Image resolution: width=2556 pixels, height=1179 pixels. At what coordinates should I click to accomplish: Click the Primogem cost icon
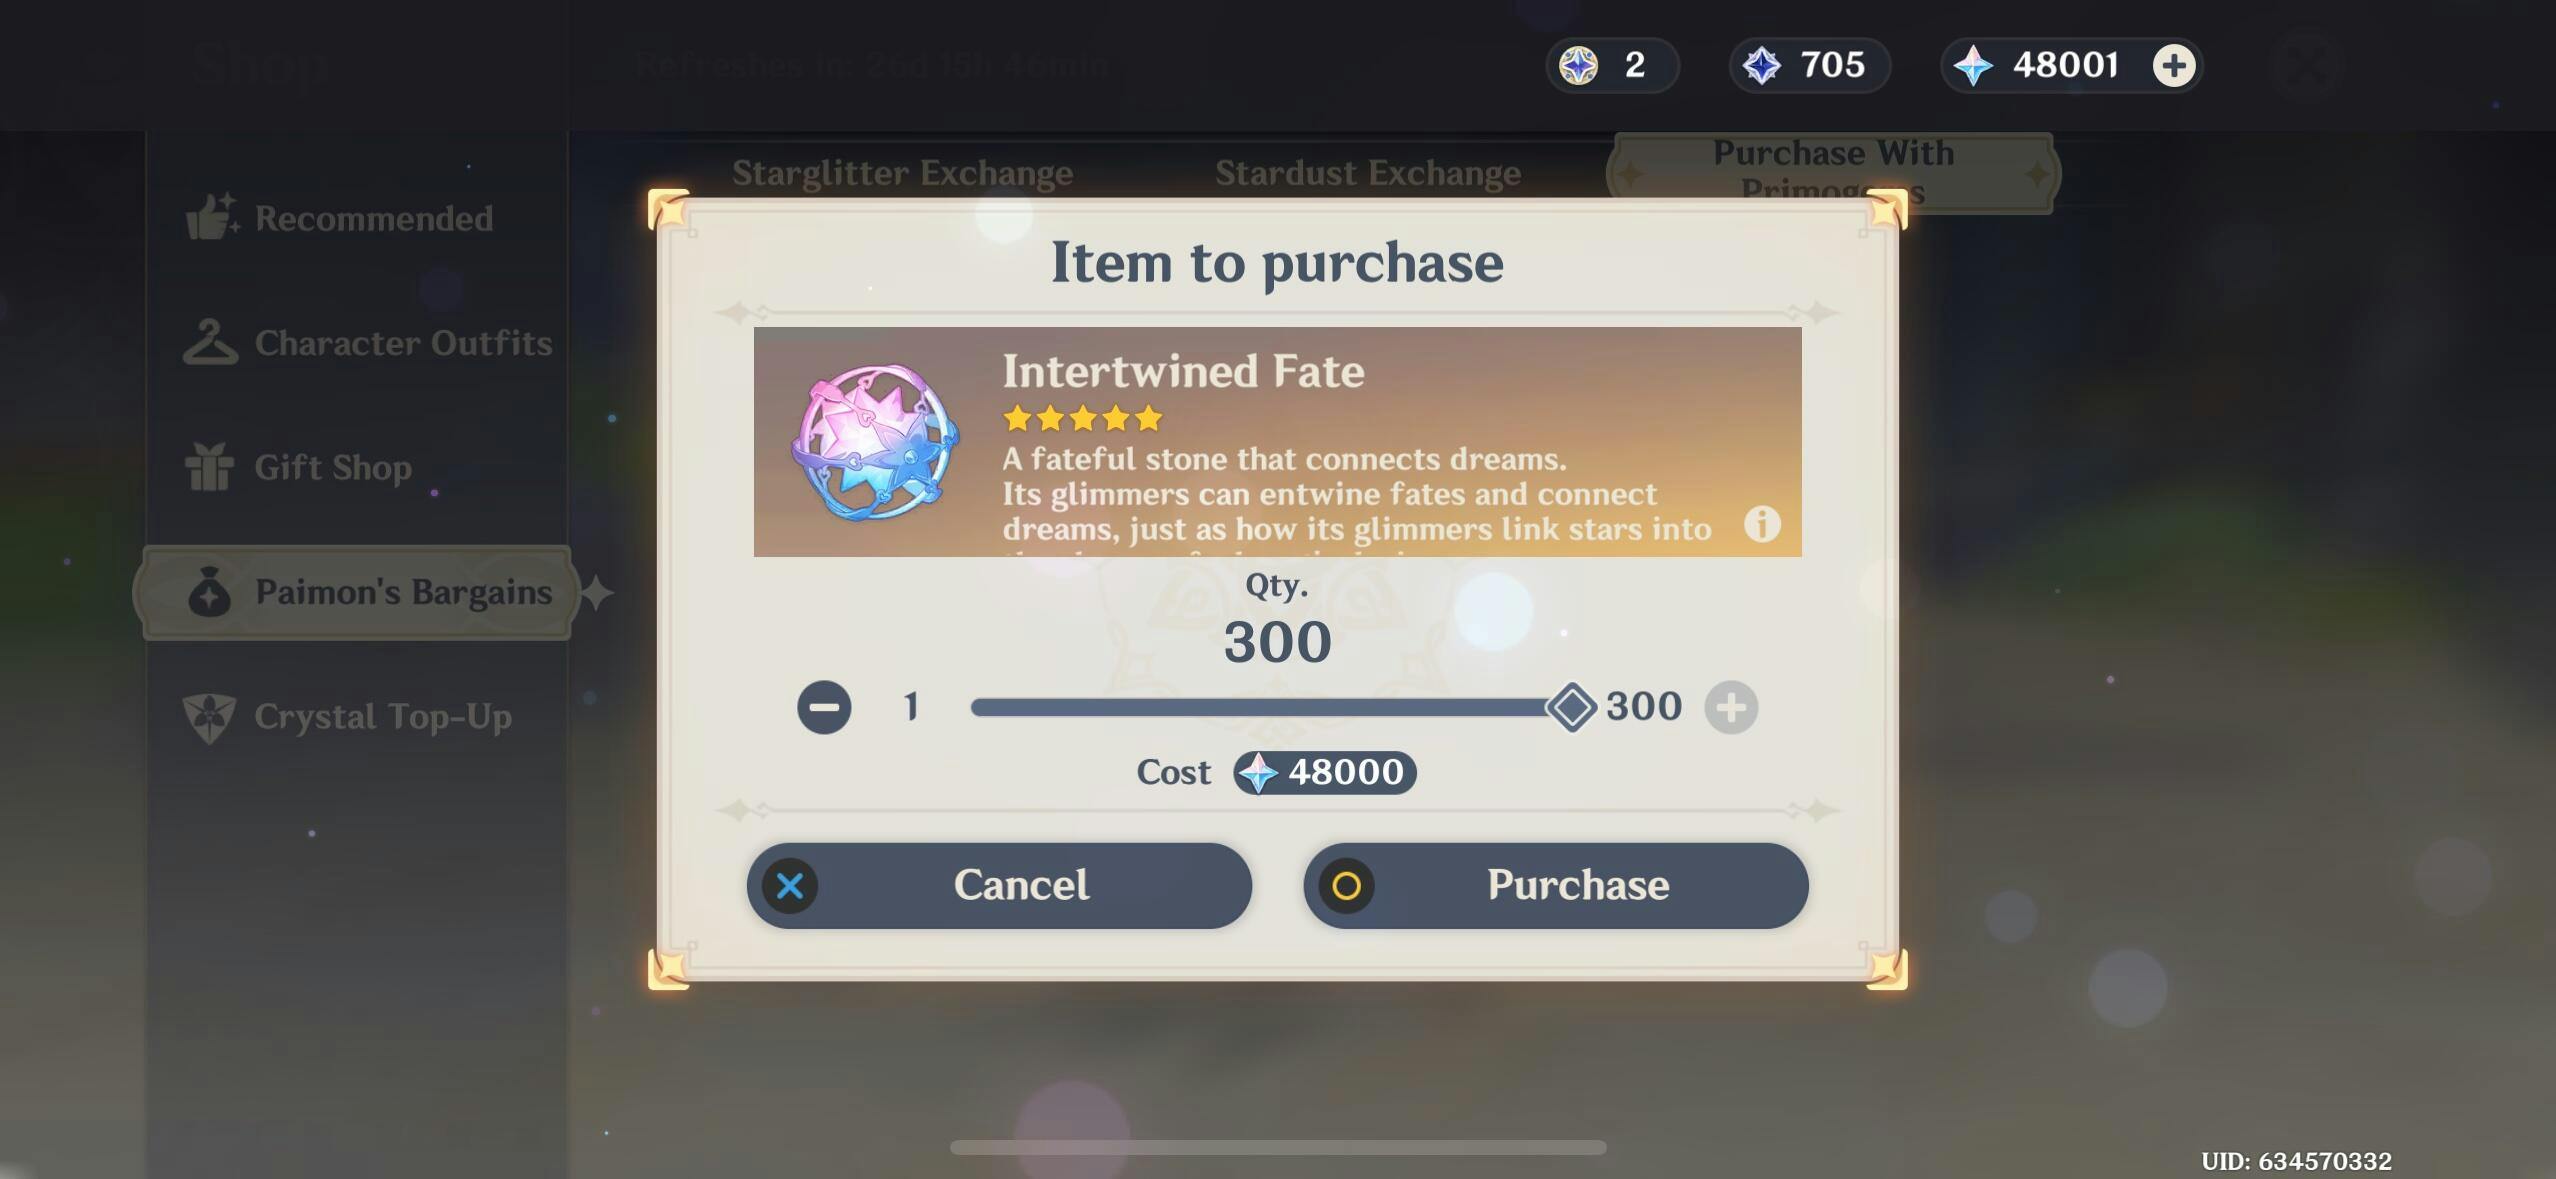[x=1257, y=773]
